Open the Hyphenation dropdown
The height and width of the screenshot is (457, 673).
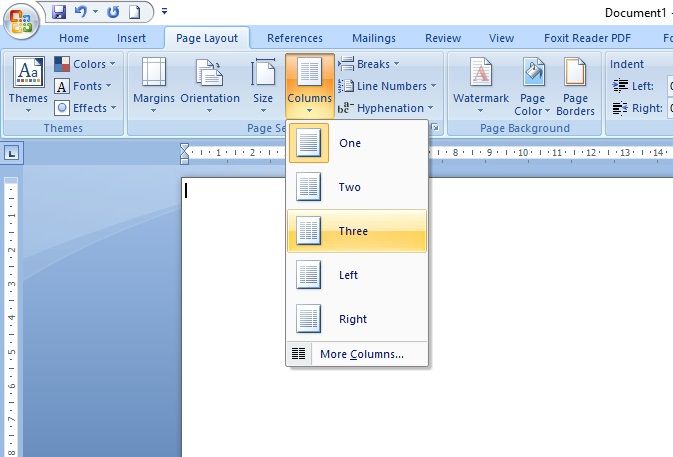[x=386, y=108]
